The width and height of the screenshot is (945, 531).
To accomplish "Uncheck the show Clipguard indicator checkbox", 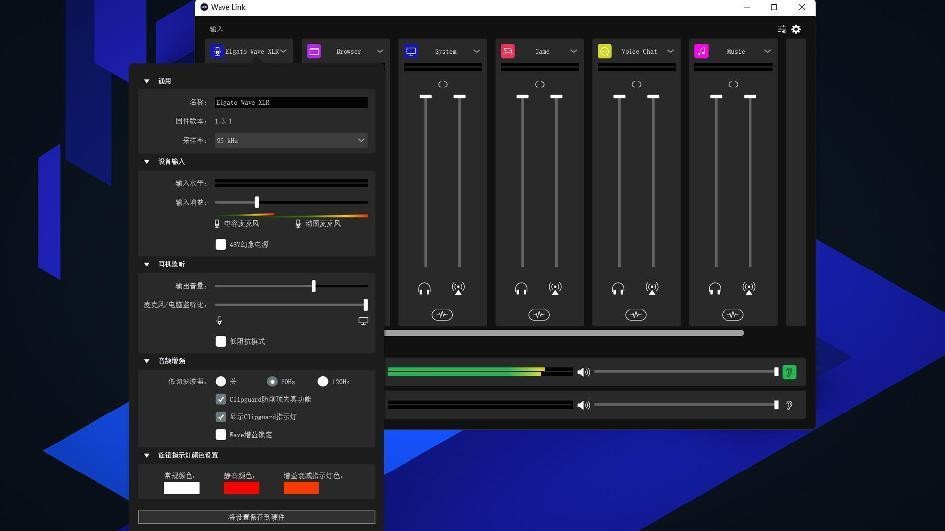I will [x=221, y=416].
